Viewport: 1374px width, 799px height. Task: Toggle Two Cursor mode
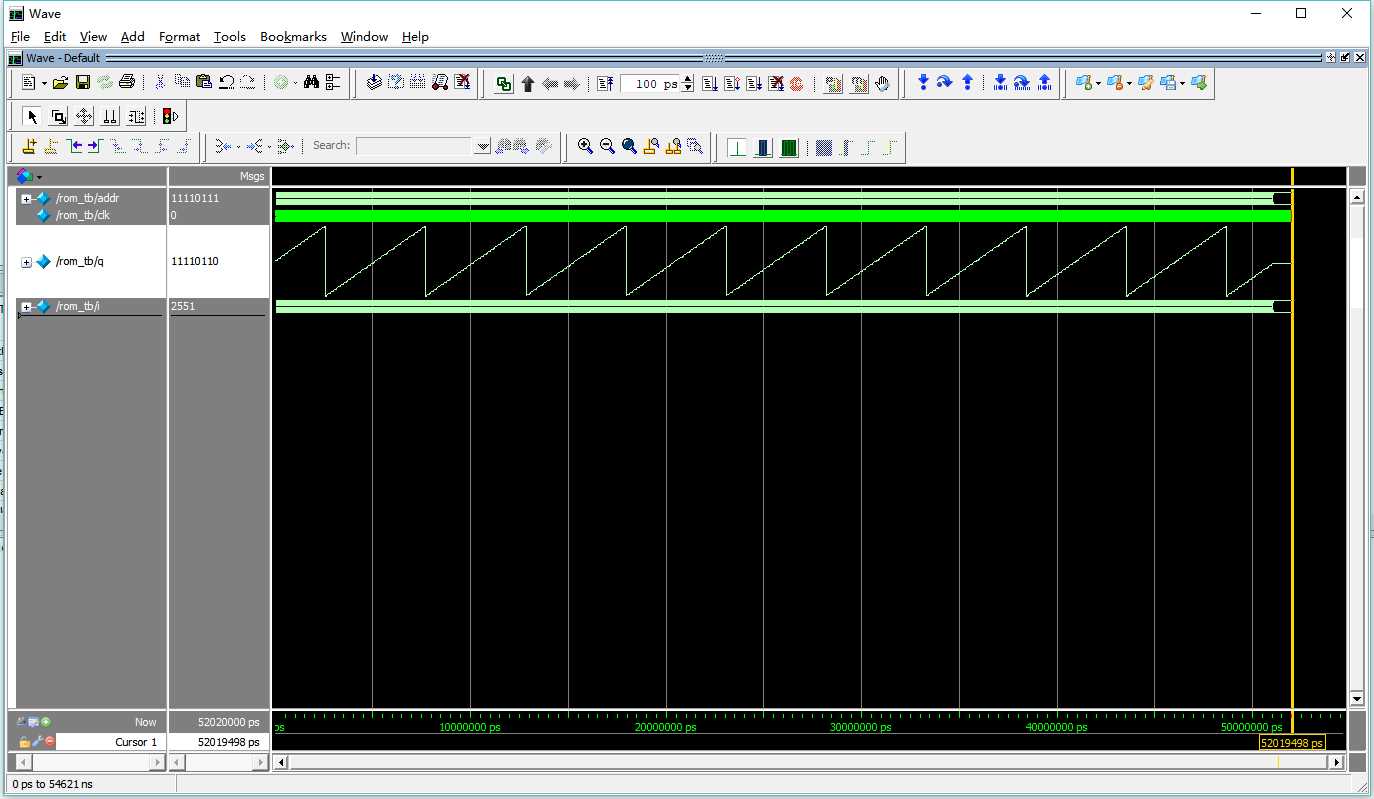tap(111, 116)
